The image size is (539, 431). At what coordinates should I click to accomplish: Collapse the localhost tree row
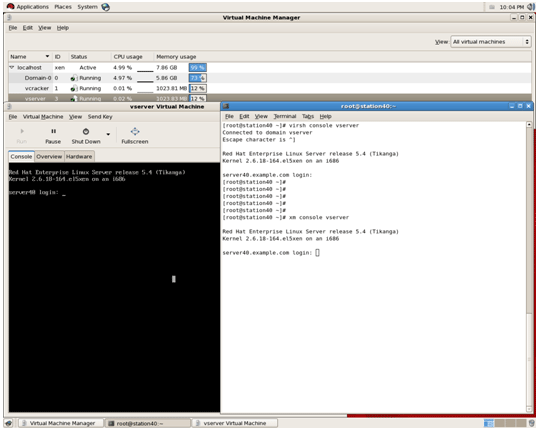(12, 68)
